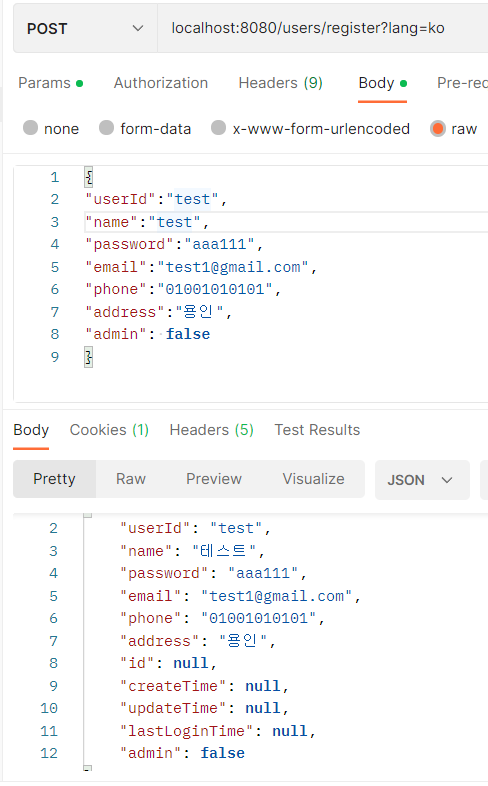Screen dimensions: 488x786
Task: Open the response Body tab
Action: (31, 430)
